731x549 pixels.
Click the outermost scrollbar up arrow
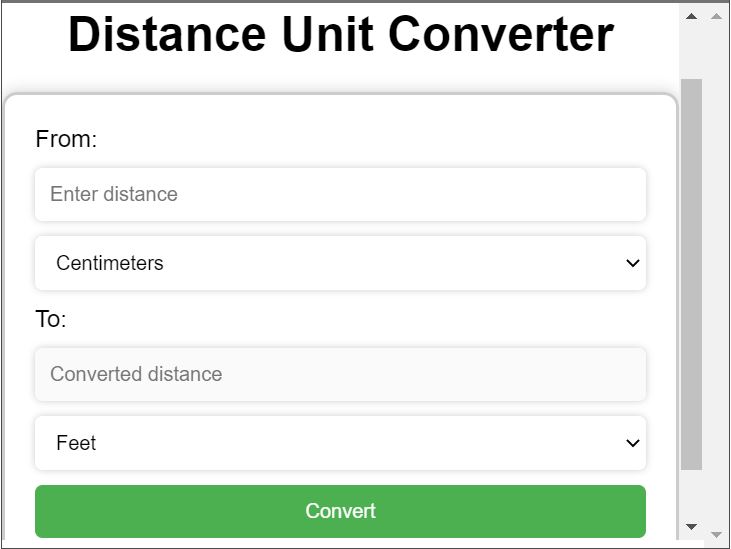pyautogui.click(x=716, y=16)
